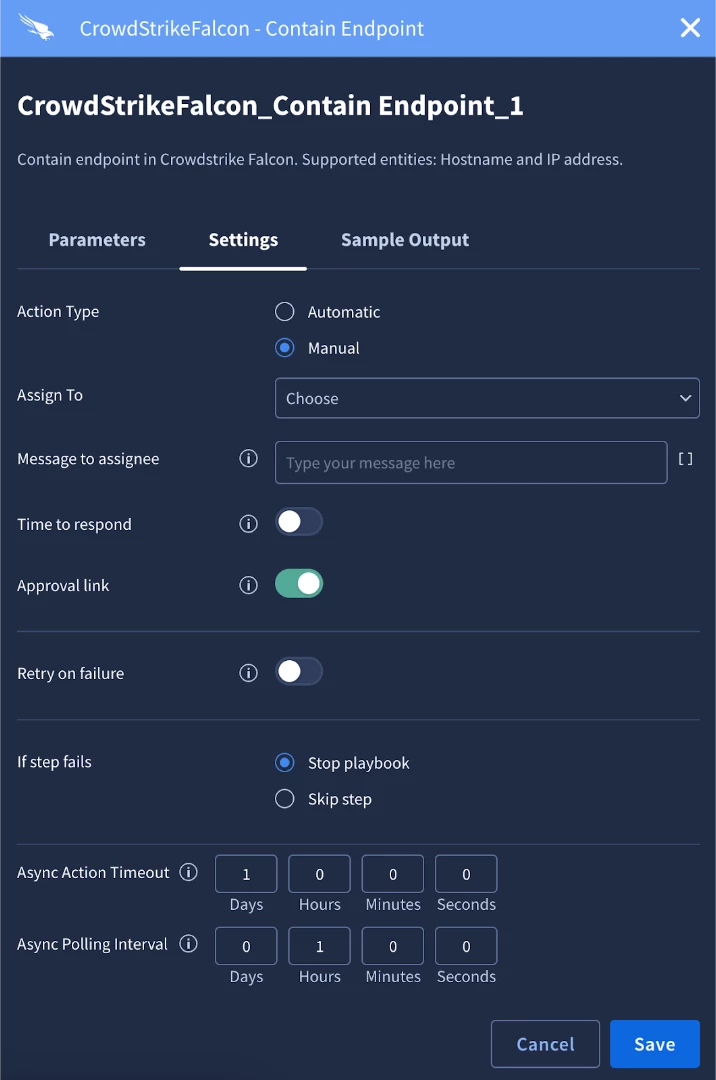
Task: Open info icon for Retry on failure
Action: [x=249, y=672]
